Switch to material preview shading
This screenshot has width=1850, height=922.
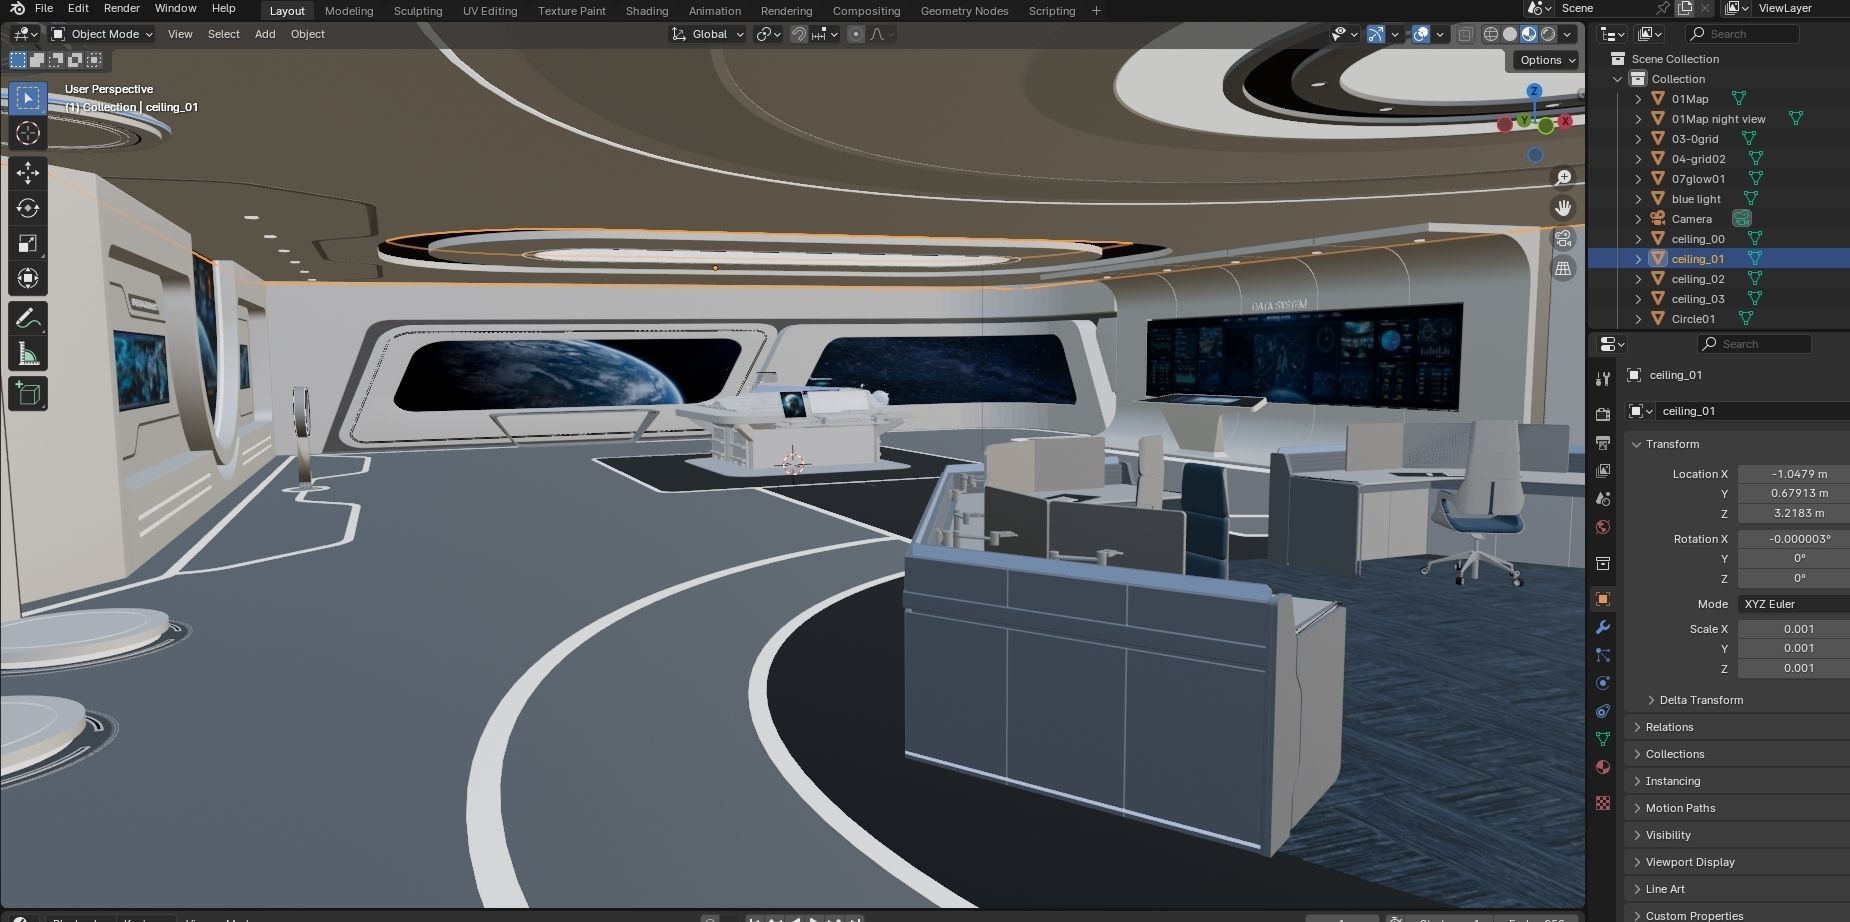pos(1529,34)
